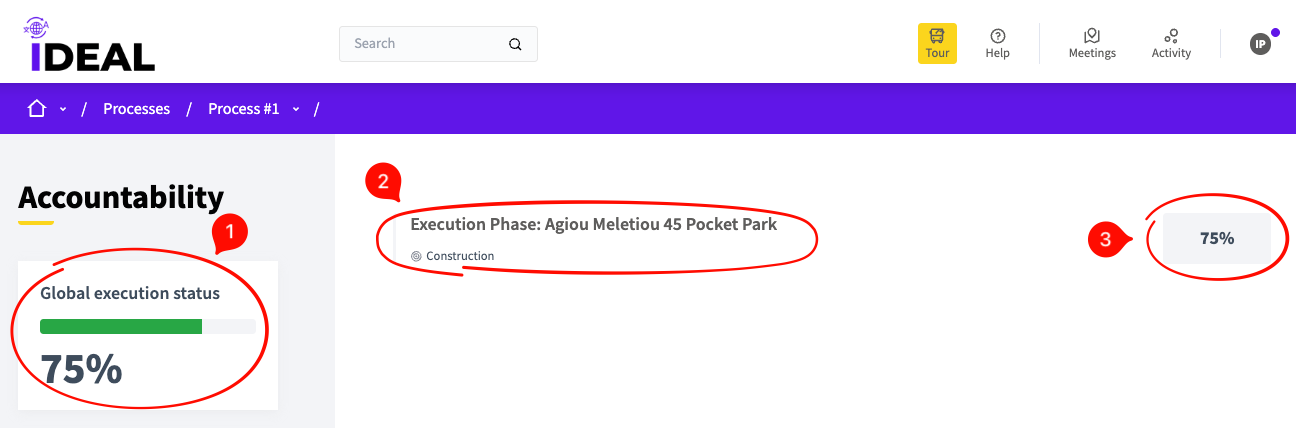Click the 75% badge on the right
The width and height of the screenshot is (1296, 428).
coord(1217,239)
